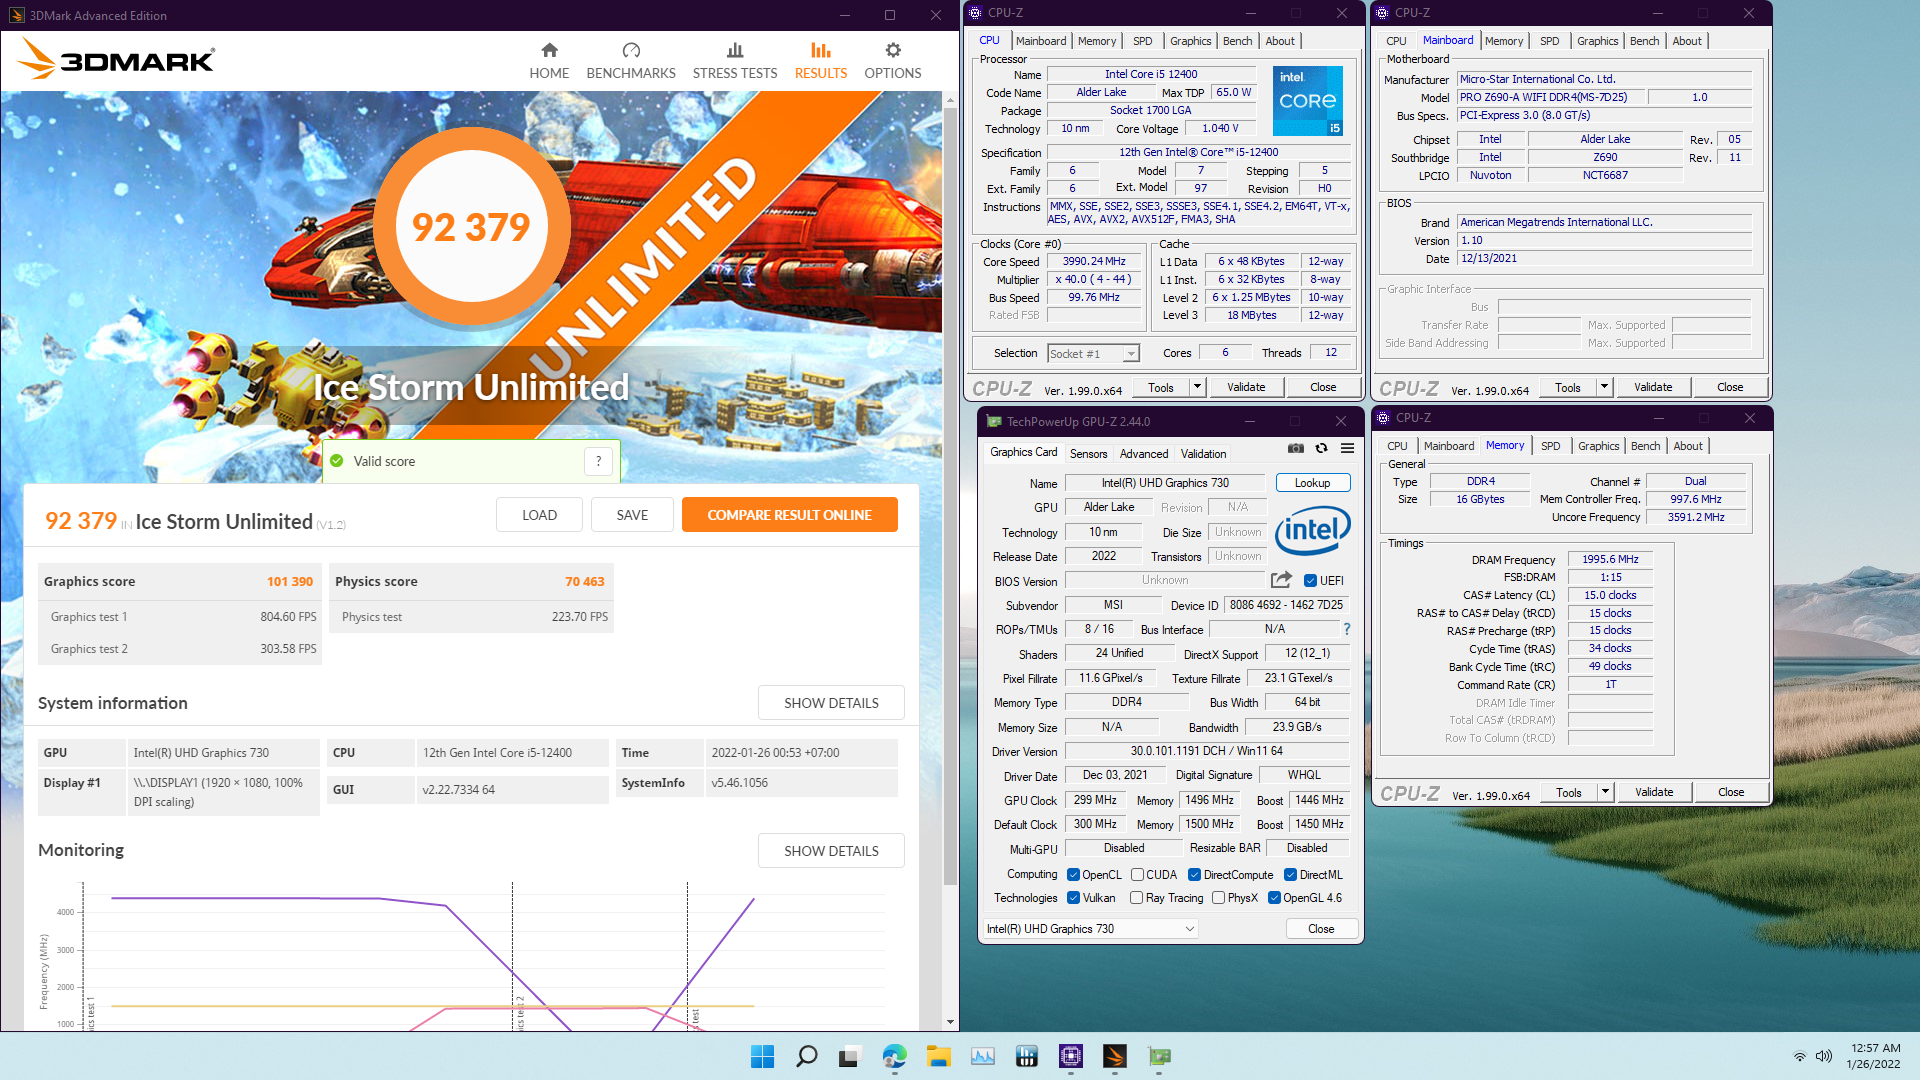
Task: Toggle the OpenCL checkbox
Action: coord(1073,875)
